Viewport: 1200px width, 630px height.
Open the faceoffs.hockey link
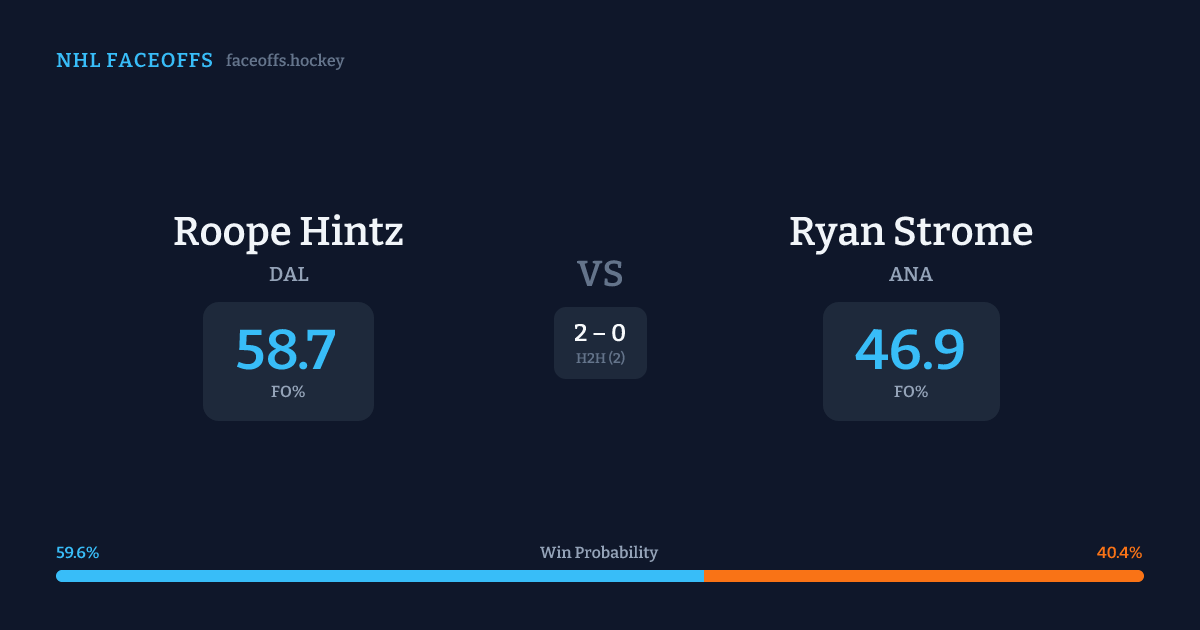pos(285,61)
